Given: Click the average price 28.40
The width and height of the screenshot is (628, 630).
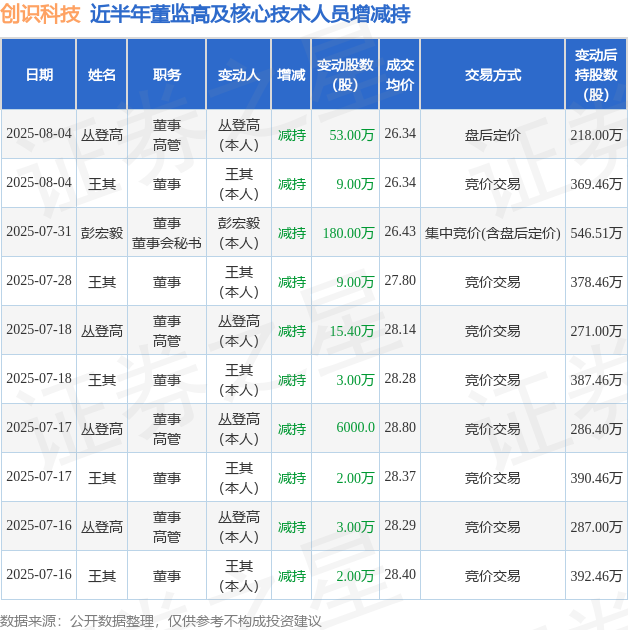Looking at the screenshot, I should [400, 574].
